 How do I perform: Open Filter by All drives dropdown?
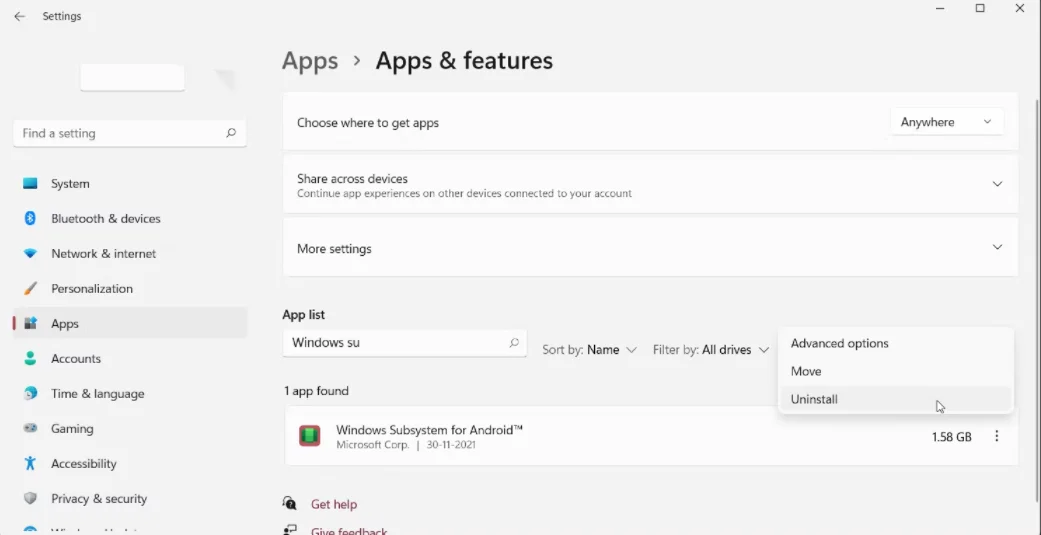(710, 350)
